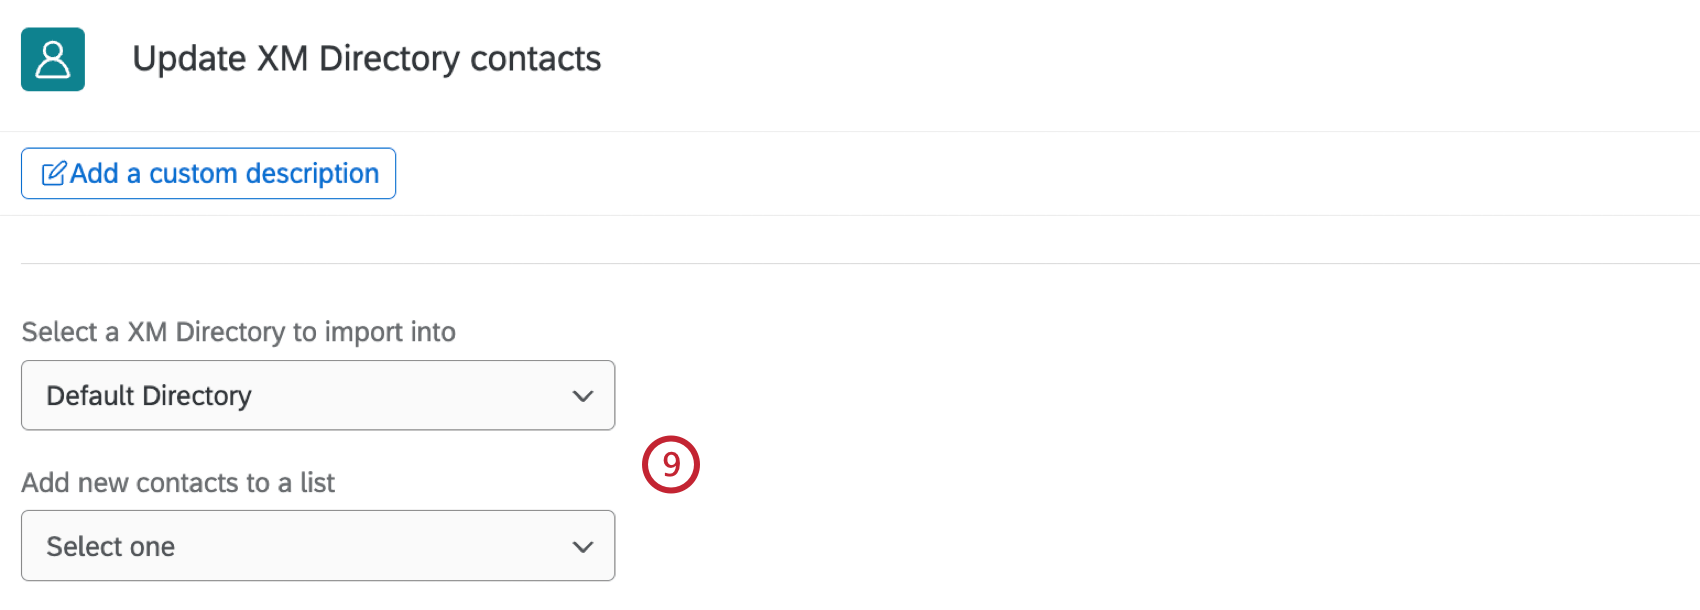This screenshot has height=610, width=1700.
Task: Click Add a custom description
Action: 207,172
